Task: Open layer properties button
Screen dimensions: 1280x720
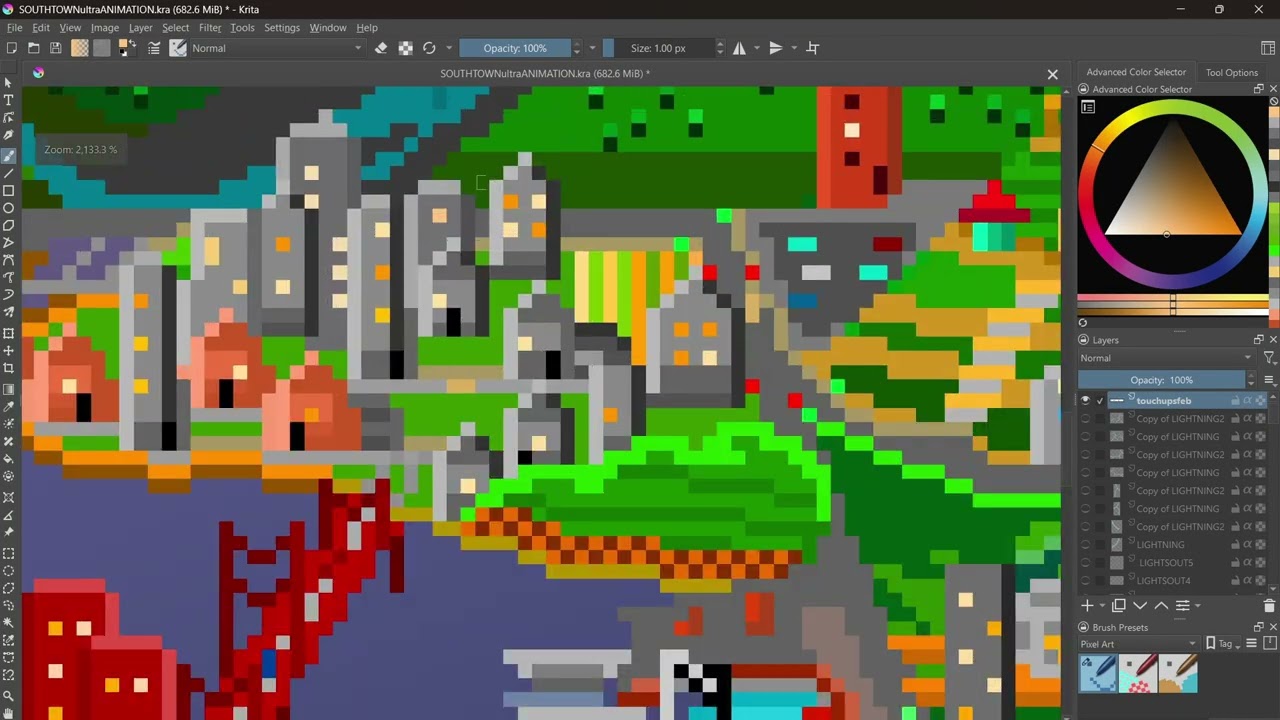Action: click(1182, 605)
